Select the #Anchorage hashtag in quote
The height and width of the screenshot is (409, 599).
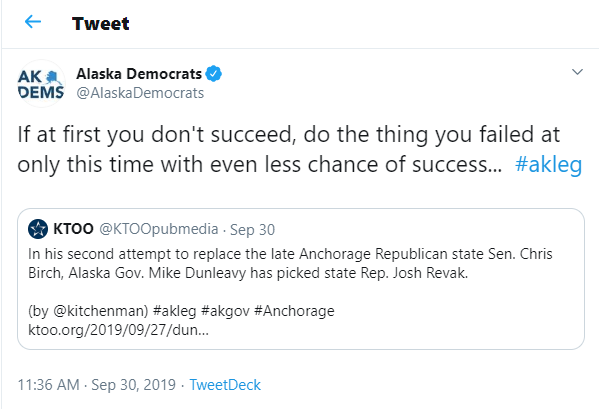tap(294, 311)
